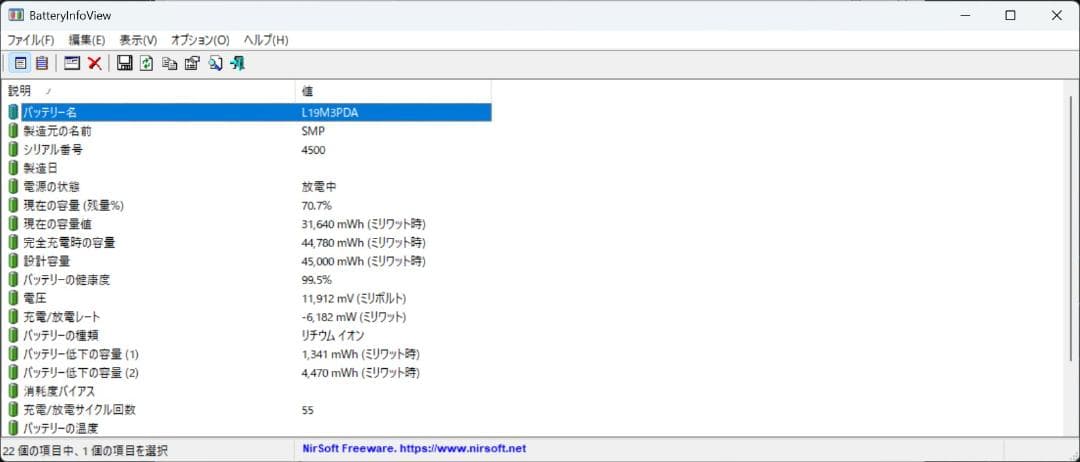Open the window-style toolbar icon beside the red X
Image resolution: width=1080 pixels, height=462 pixels.
(72, 63)
